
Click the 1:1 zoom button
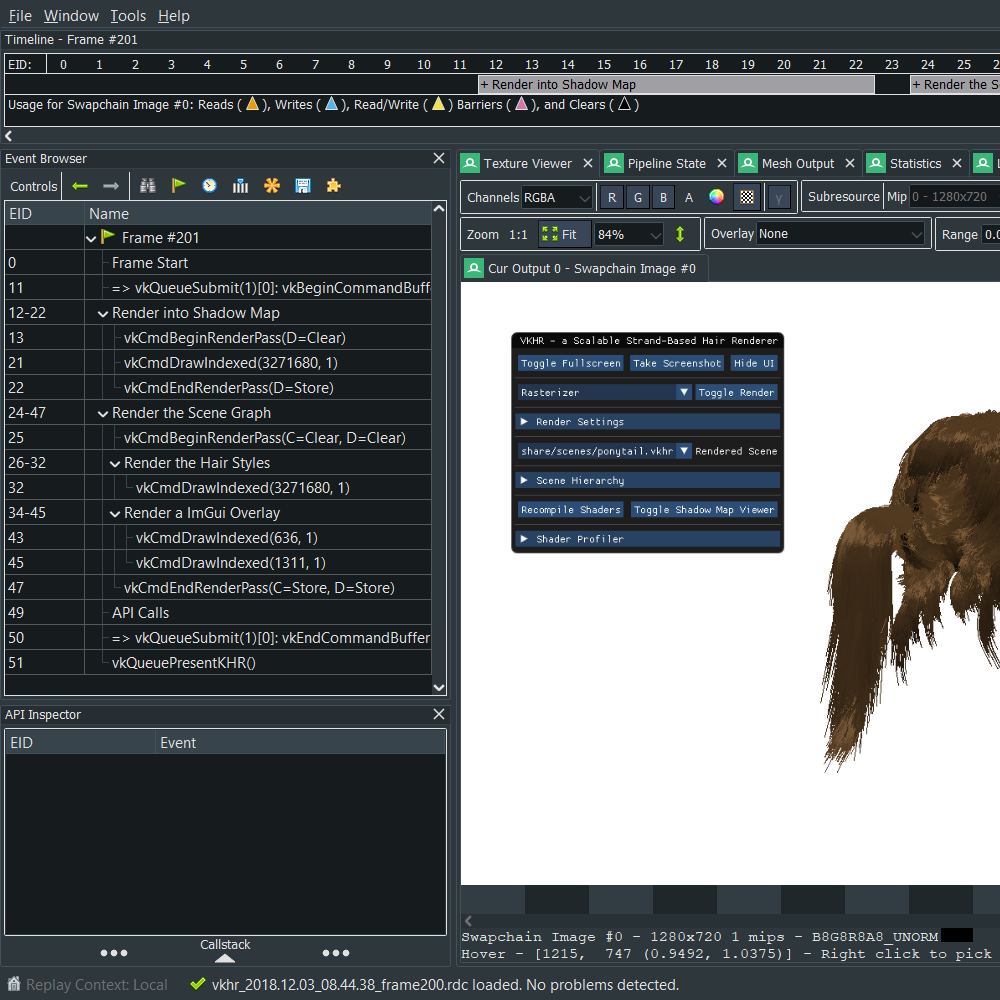click(518, 234)
